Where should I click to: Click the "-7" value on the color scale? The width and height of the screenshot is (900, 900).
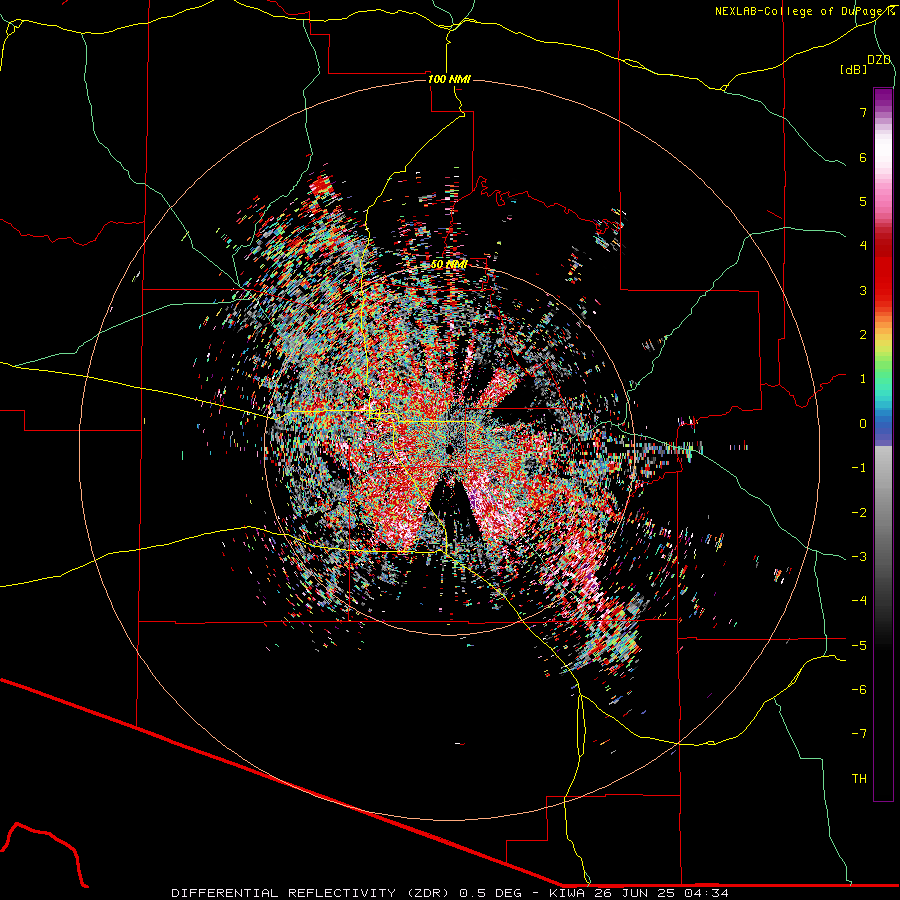(x=859, y=734)
